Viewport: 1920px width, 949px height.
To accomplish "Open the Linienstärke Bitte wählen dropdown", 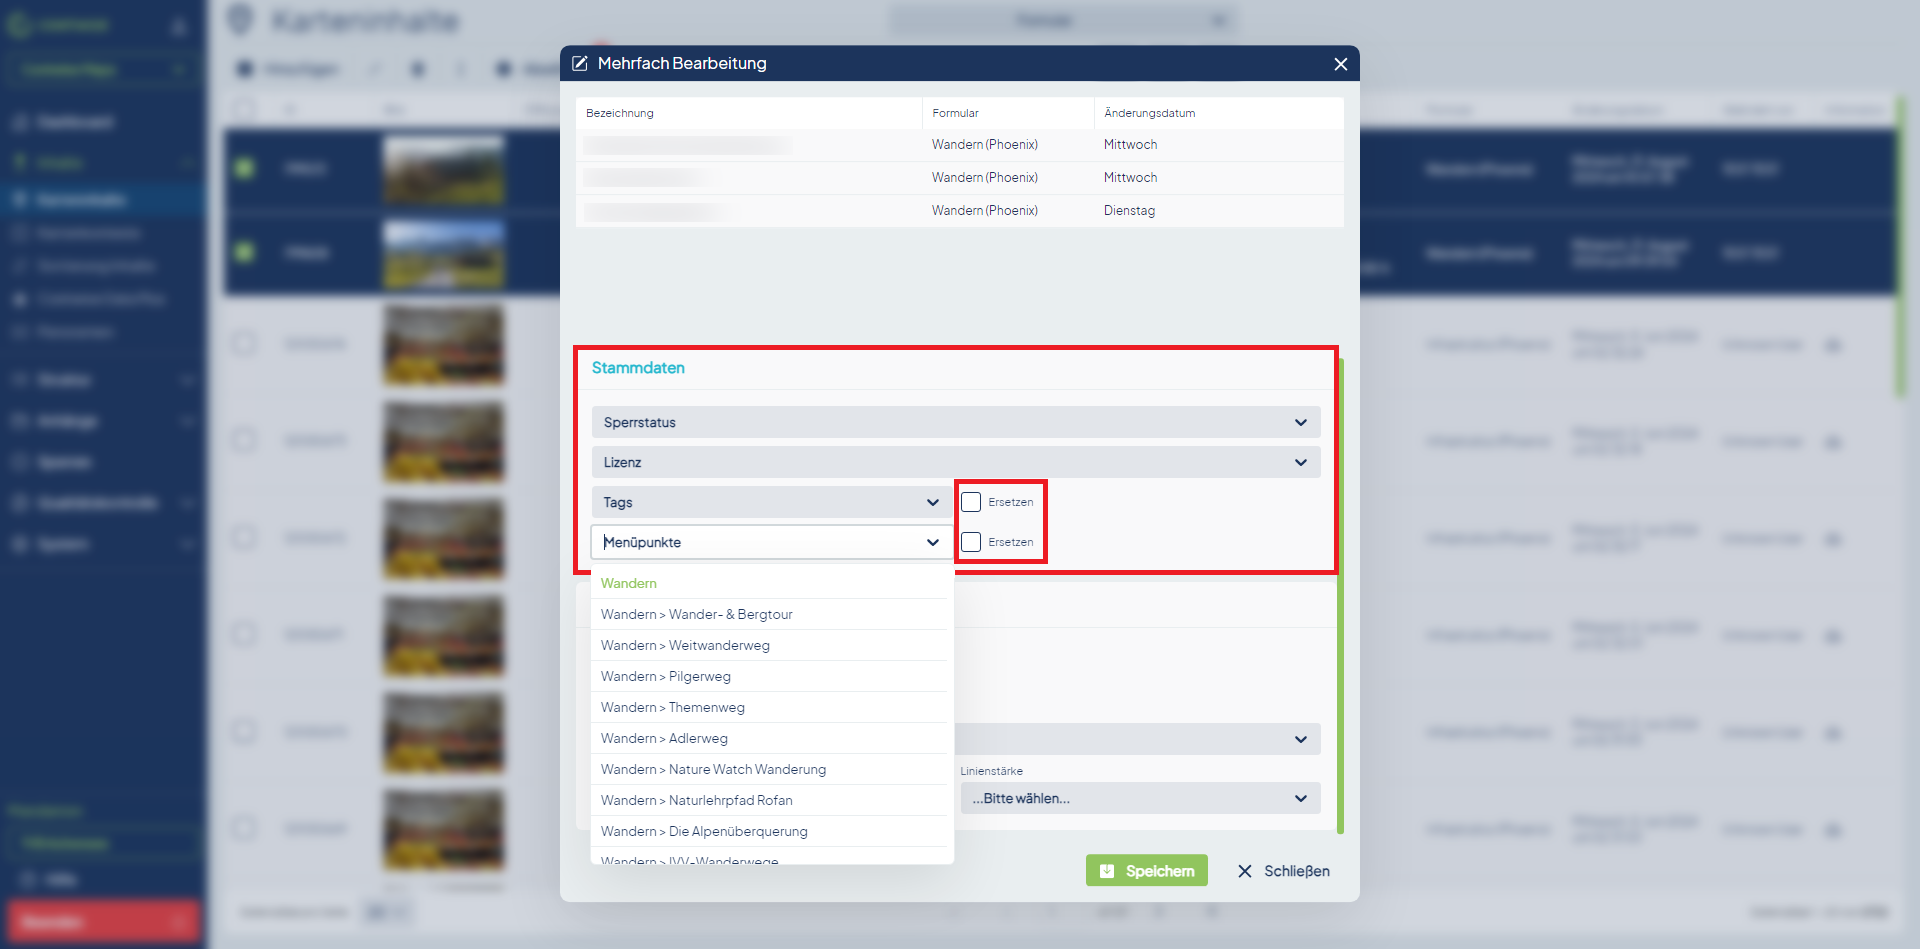I will pos(1140,798).
